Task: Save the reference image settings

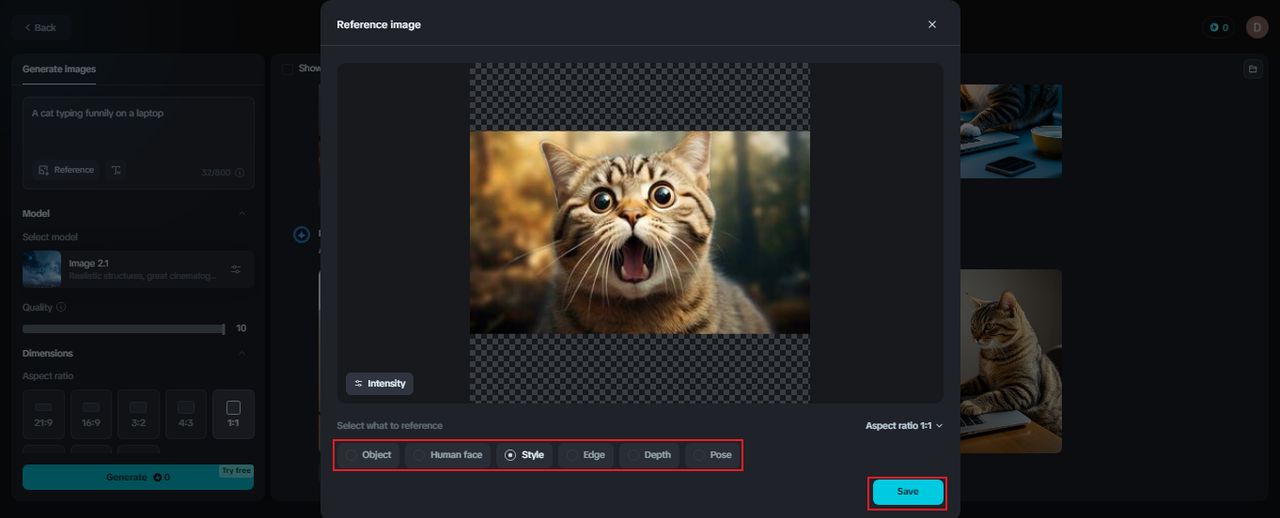Action: (x=908, y=492)
